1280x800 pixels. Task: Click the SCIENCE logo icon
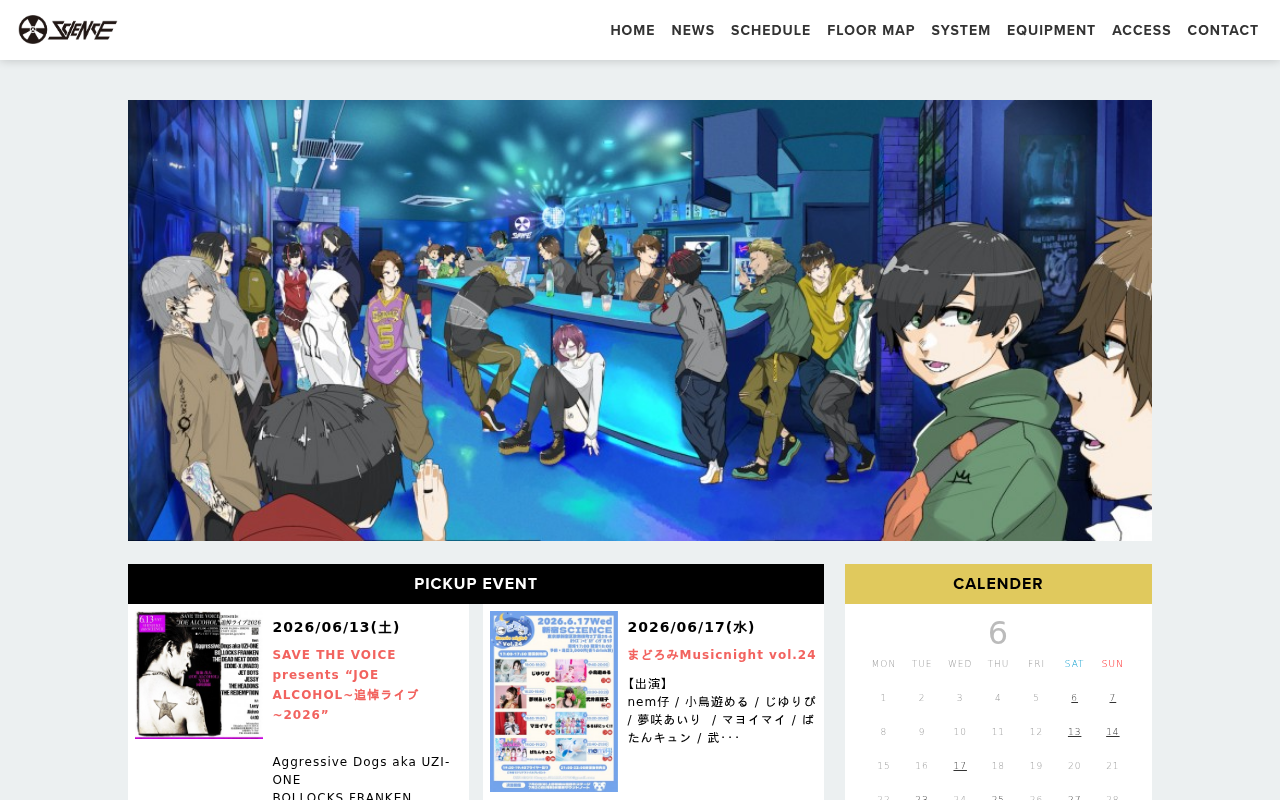68,30
